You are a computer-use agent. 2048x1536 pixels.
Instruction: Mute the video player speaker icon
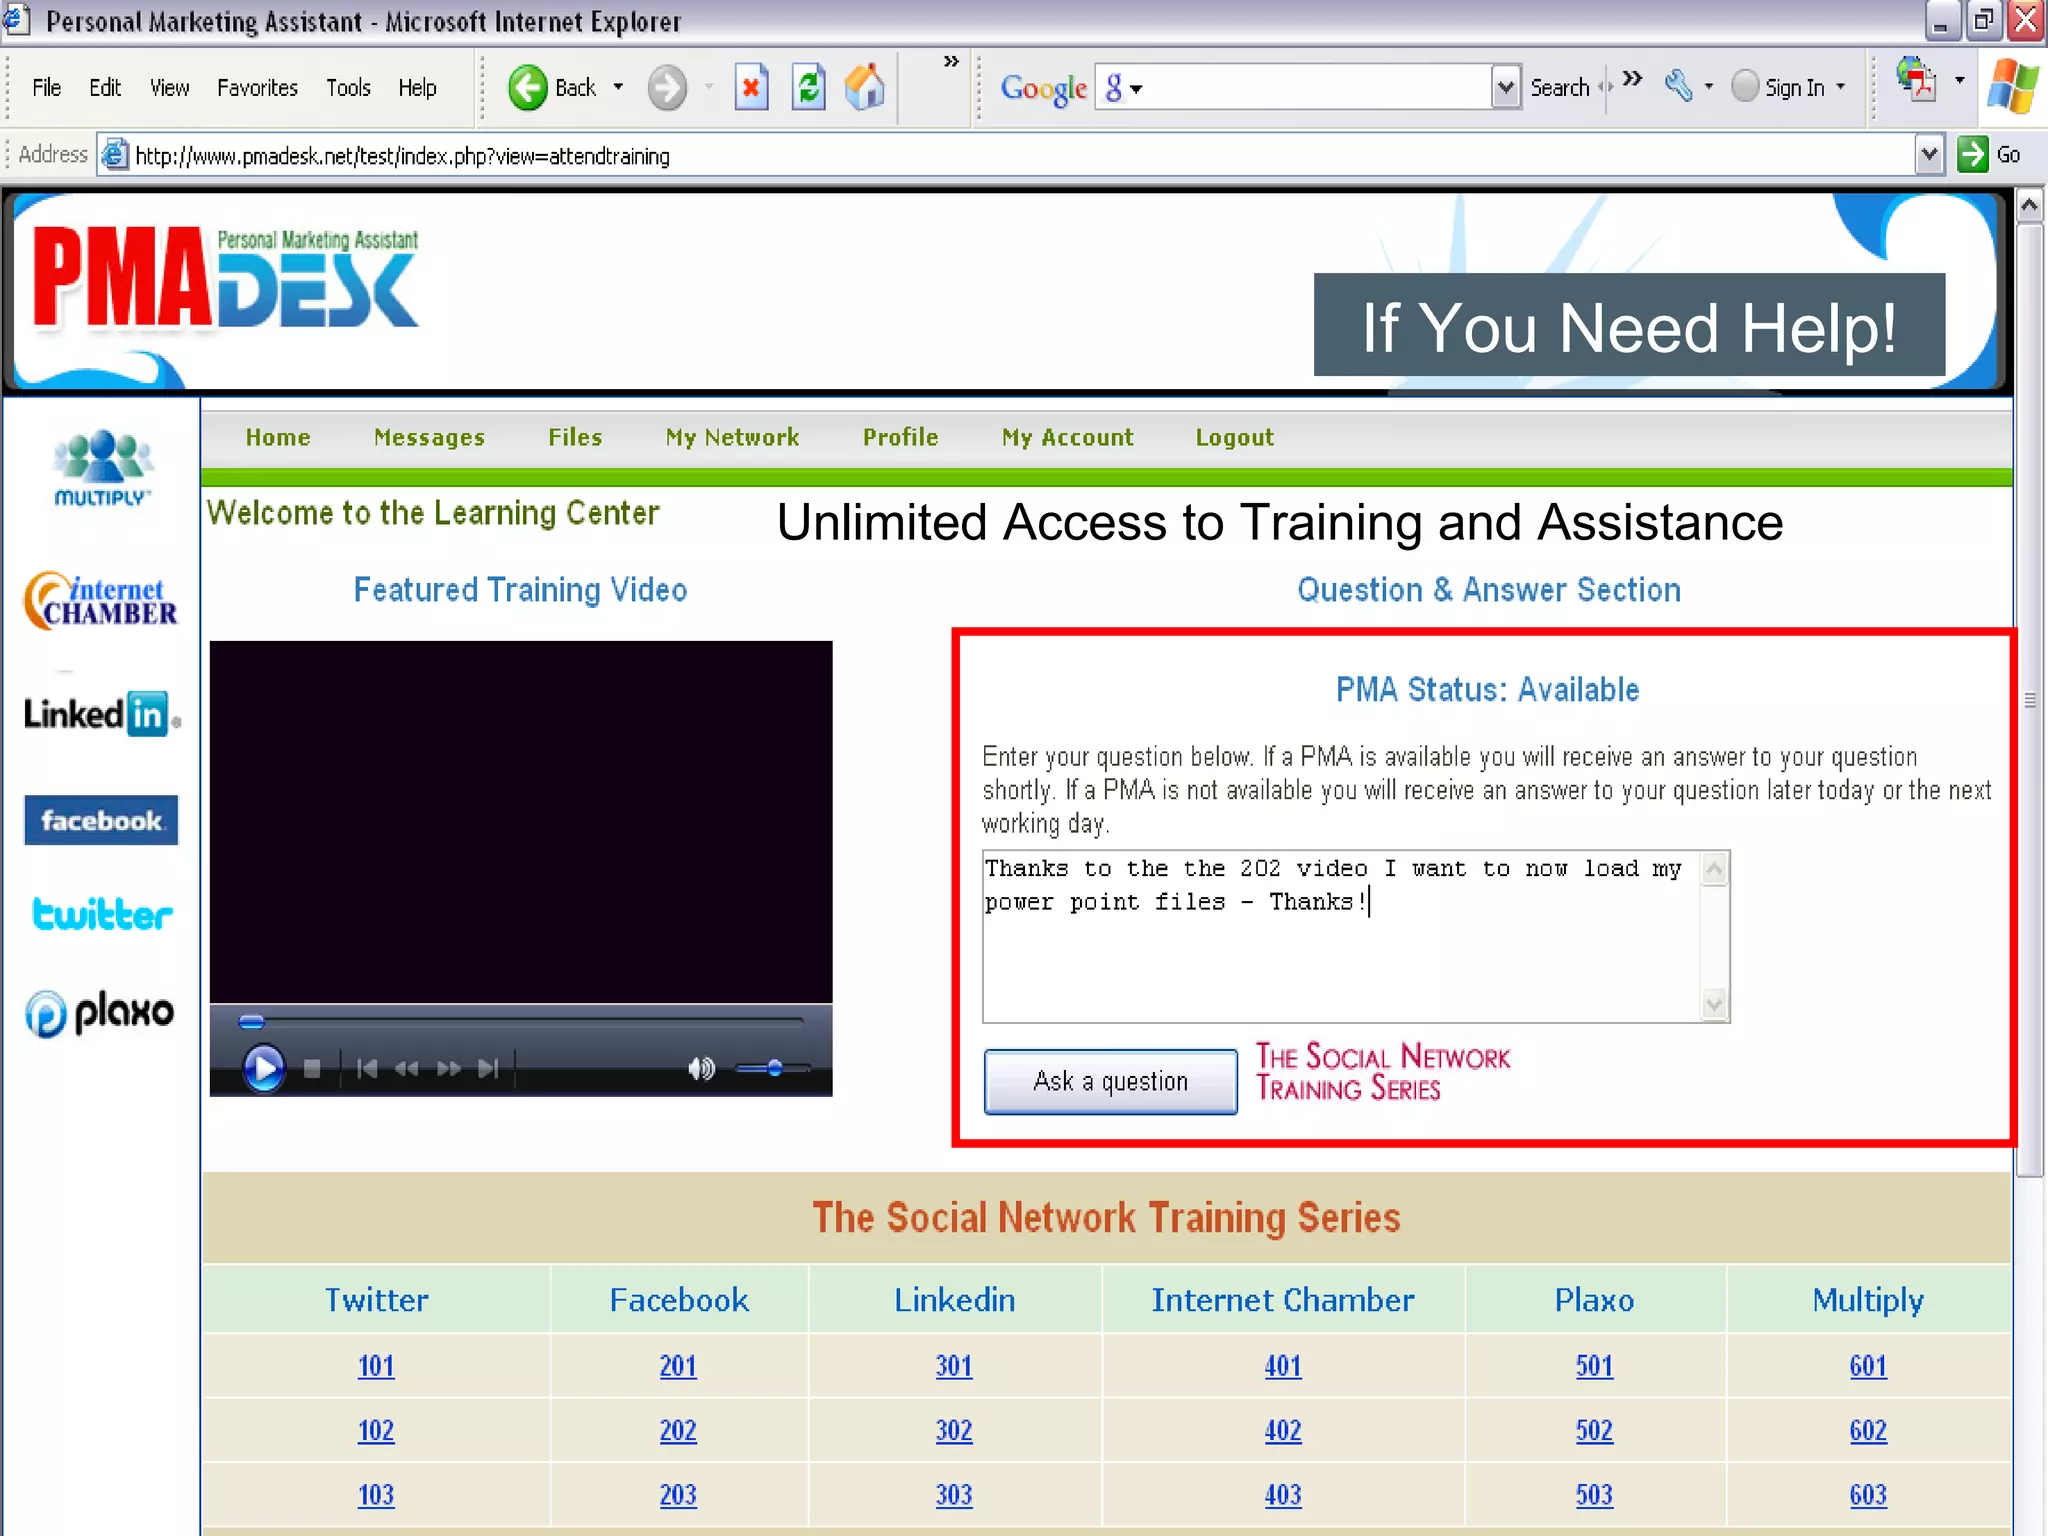701,1069
